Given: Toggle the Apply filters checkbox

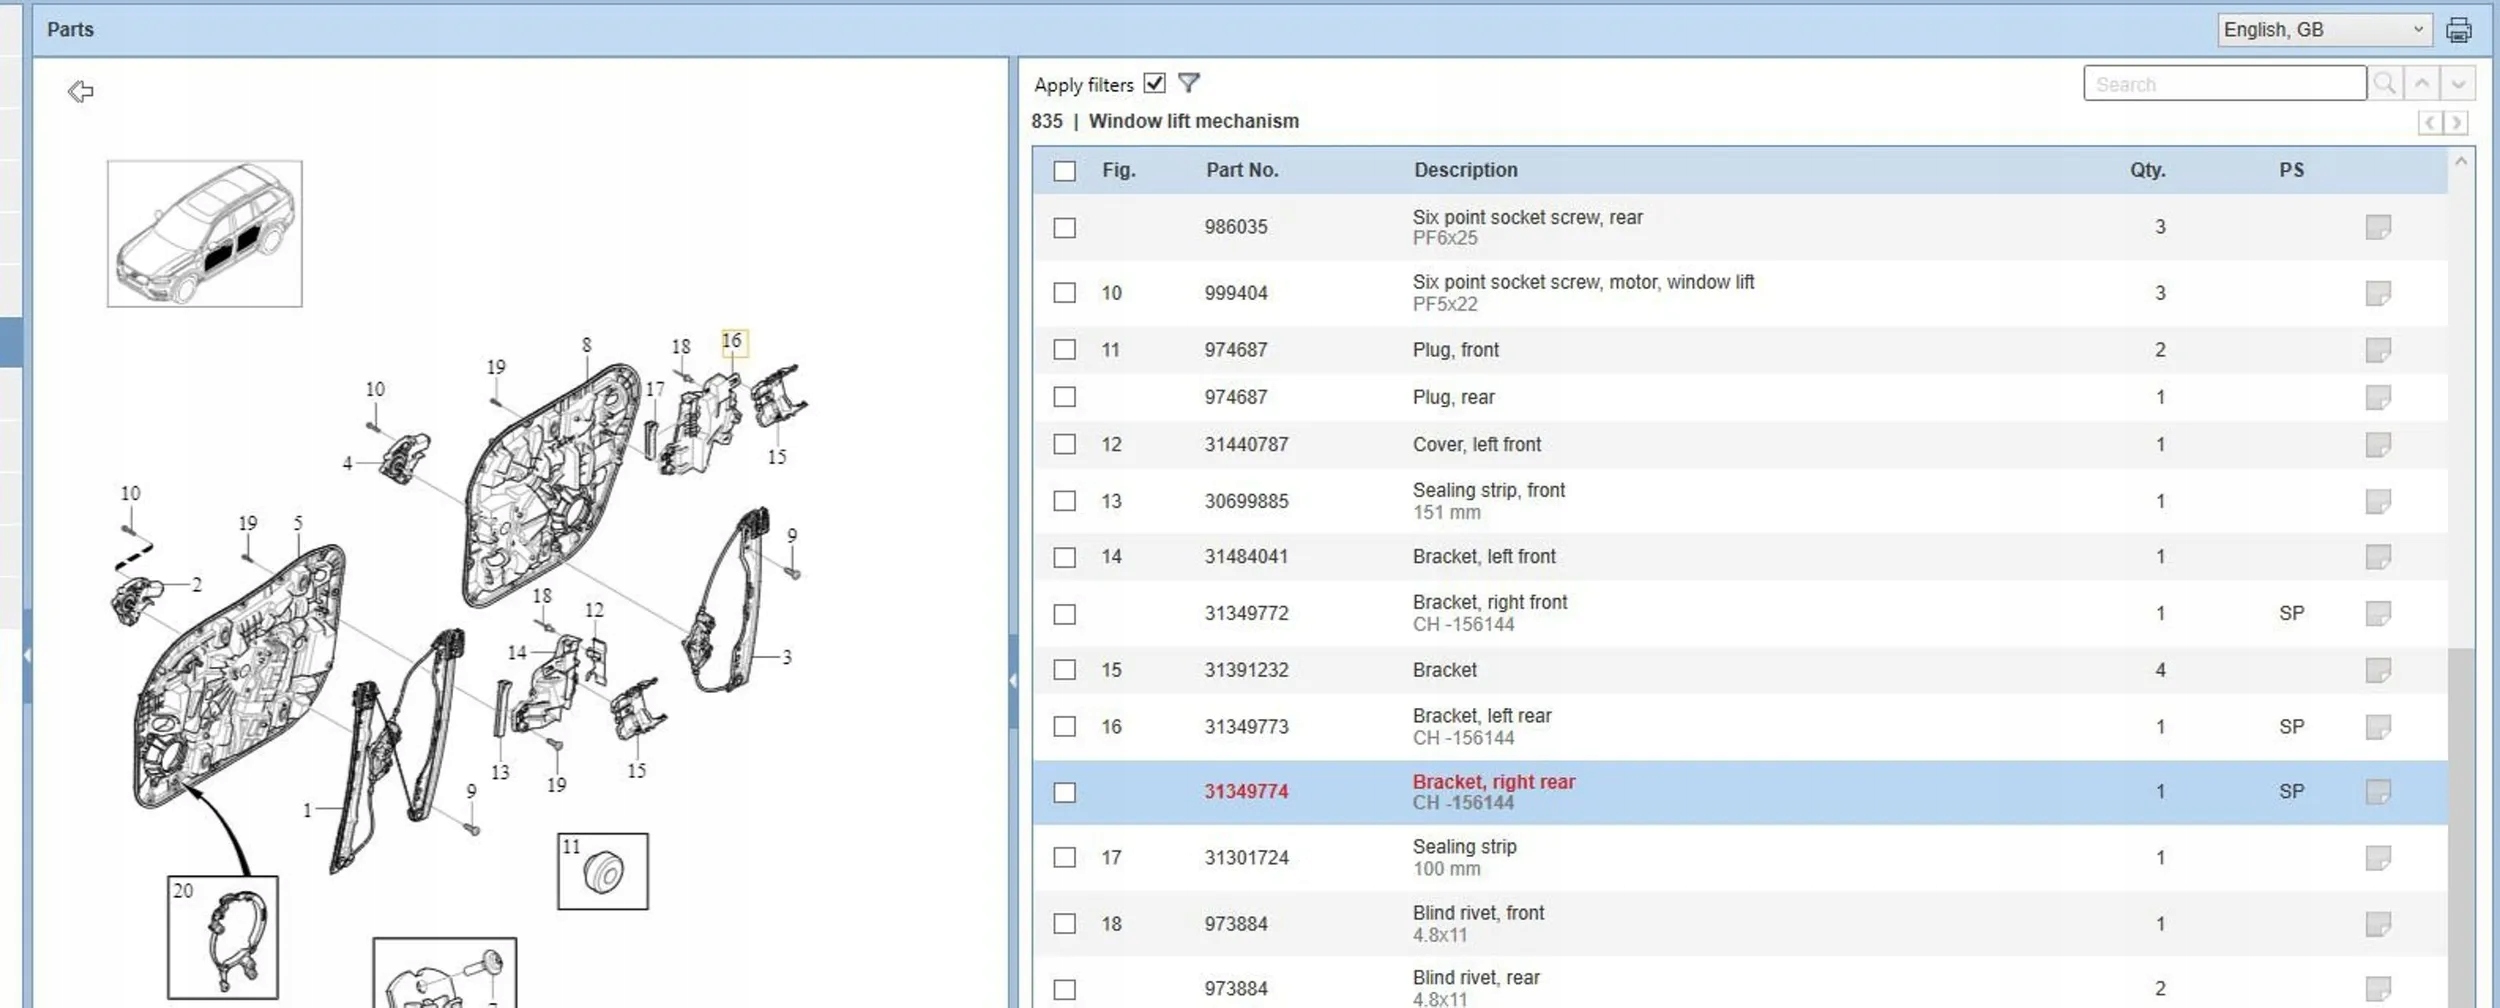Looking at the screenshot, I should (1154, 83).
